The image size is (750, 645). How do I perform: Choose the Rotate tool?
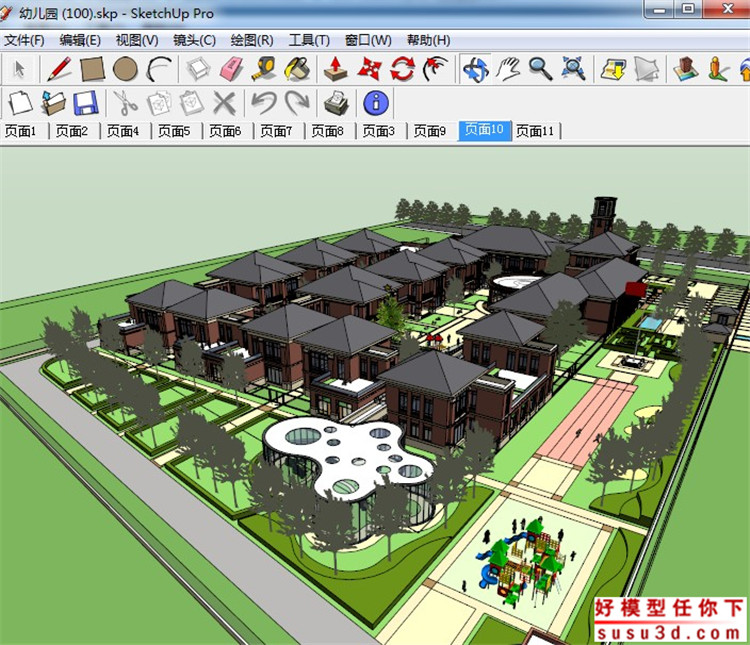coord(402,69)
